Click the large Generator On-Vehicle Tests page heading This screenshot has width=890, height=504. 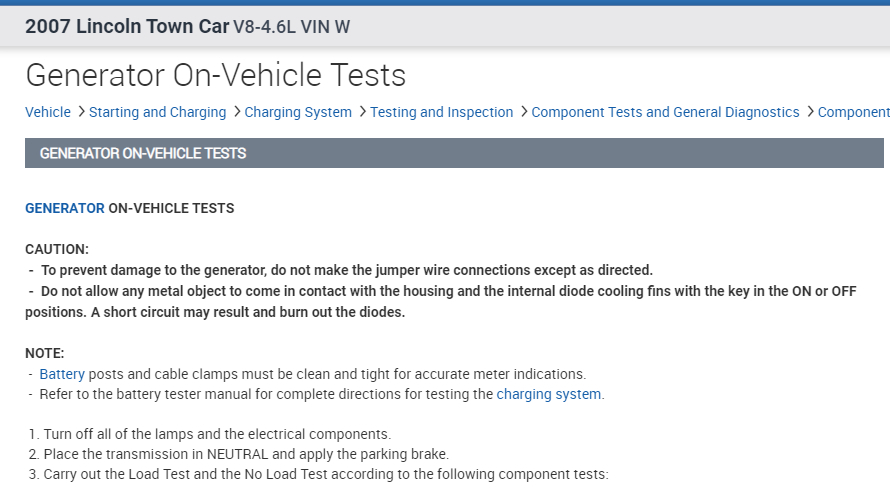216,75
